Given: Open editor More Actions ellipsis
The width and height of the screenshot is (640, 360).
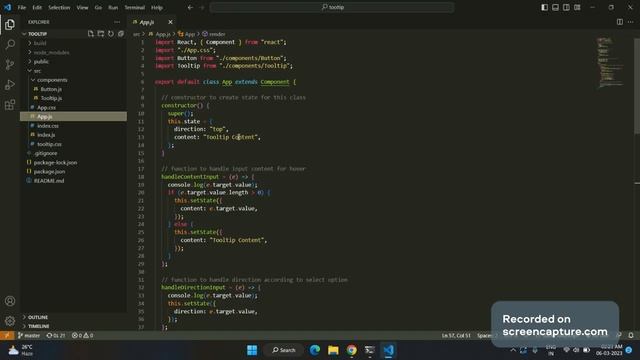Looking at the screenshot, I should [x=631, y=22].
